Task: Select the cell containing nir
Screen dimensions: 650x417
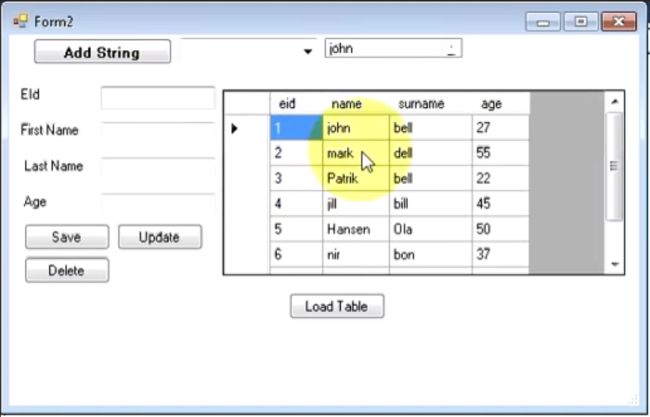Action: point(356,255)
